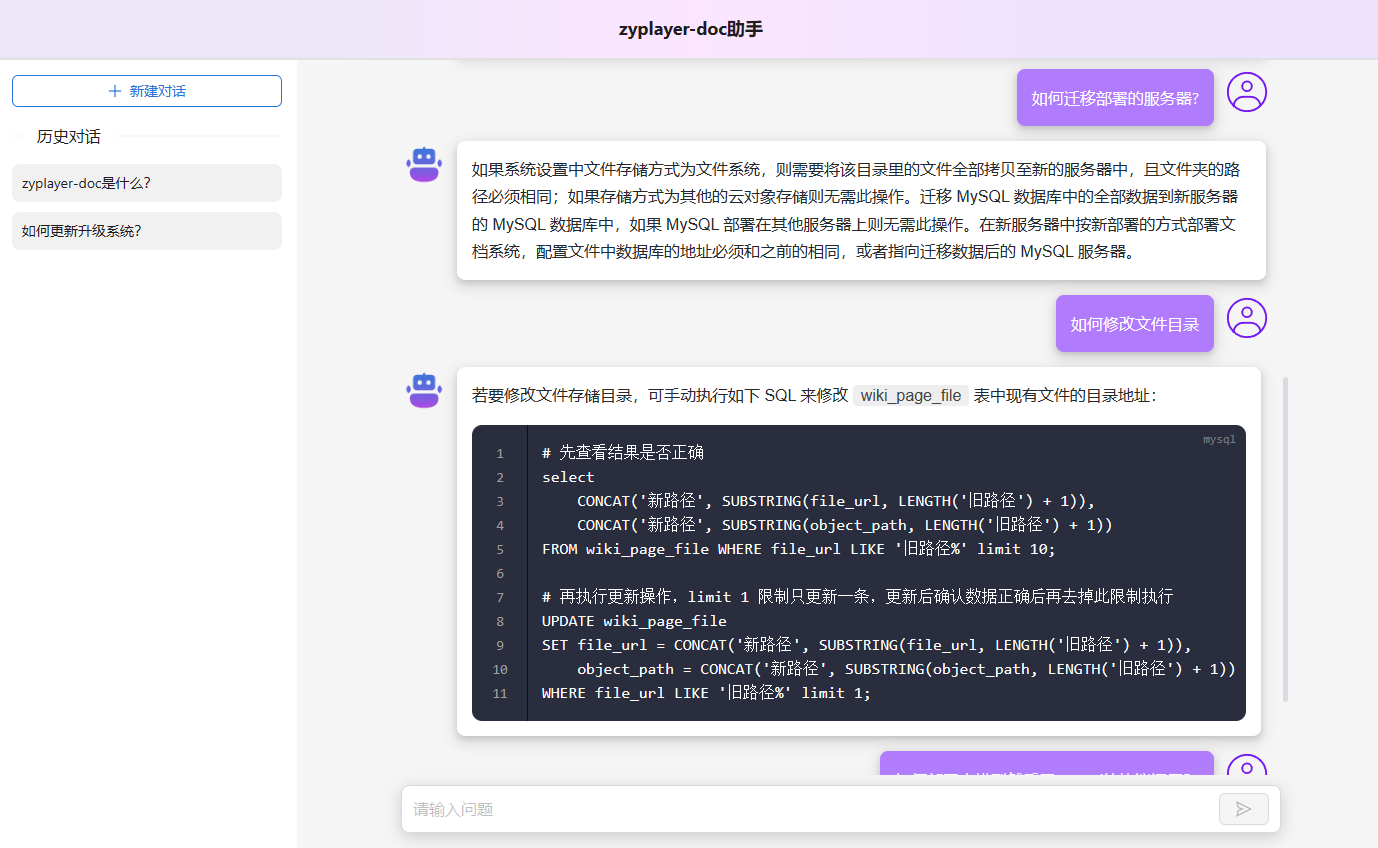1378x848 pixels.
Task: Click the 新建对话 button
Action: tap(147, 91)
